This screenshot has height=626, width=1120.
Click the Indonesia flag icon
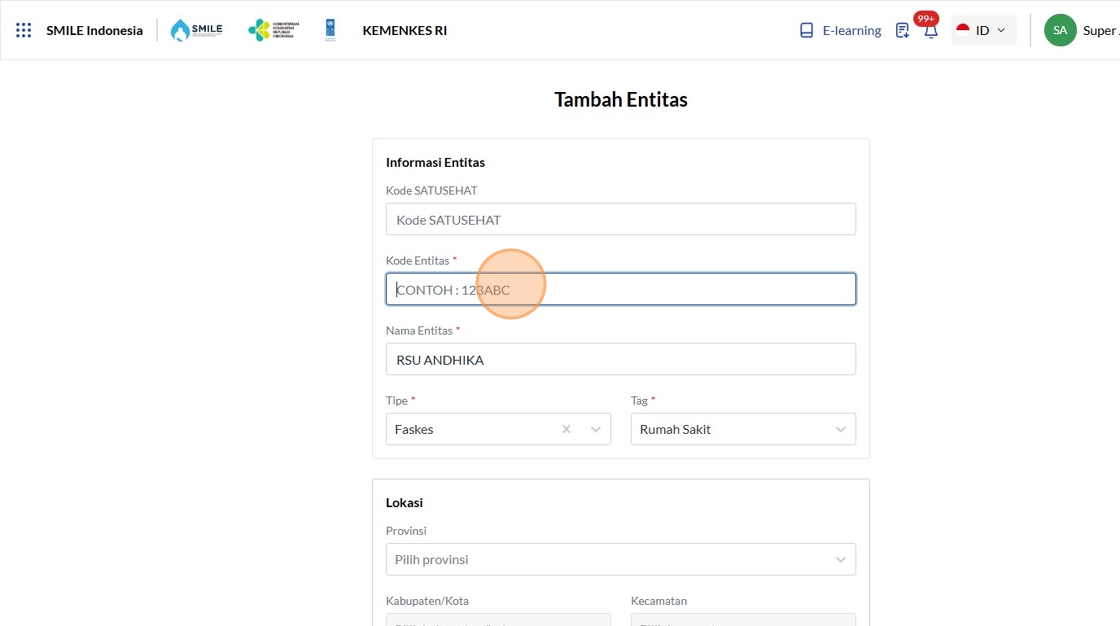pos(963,30)
